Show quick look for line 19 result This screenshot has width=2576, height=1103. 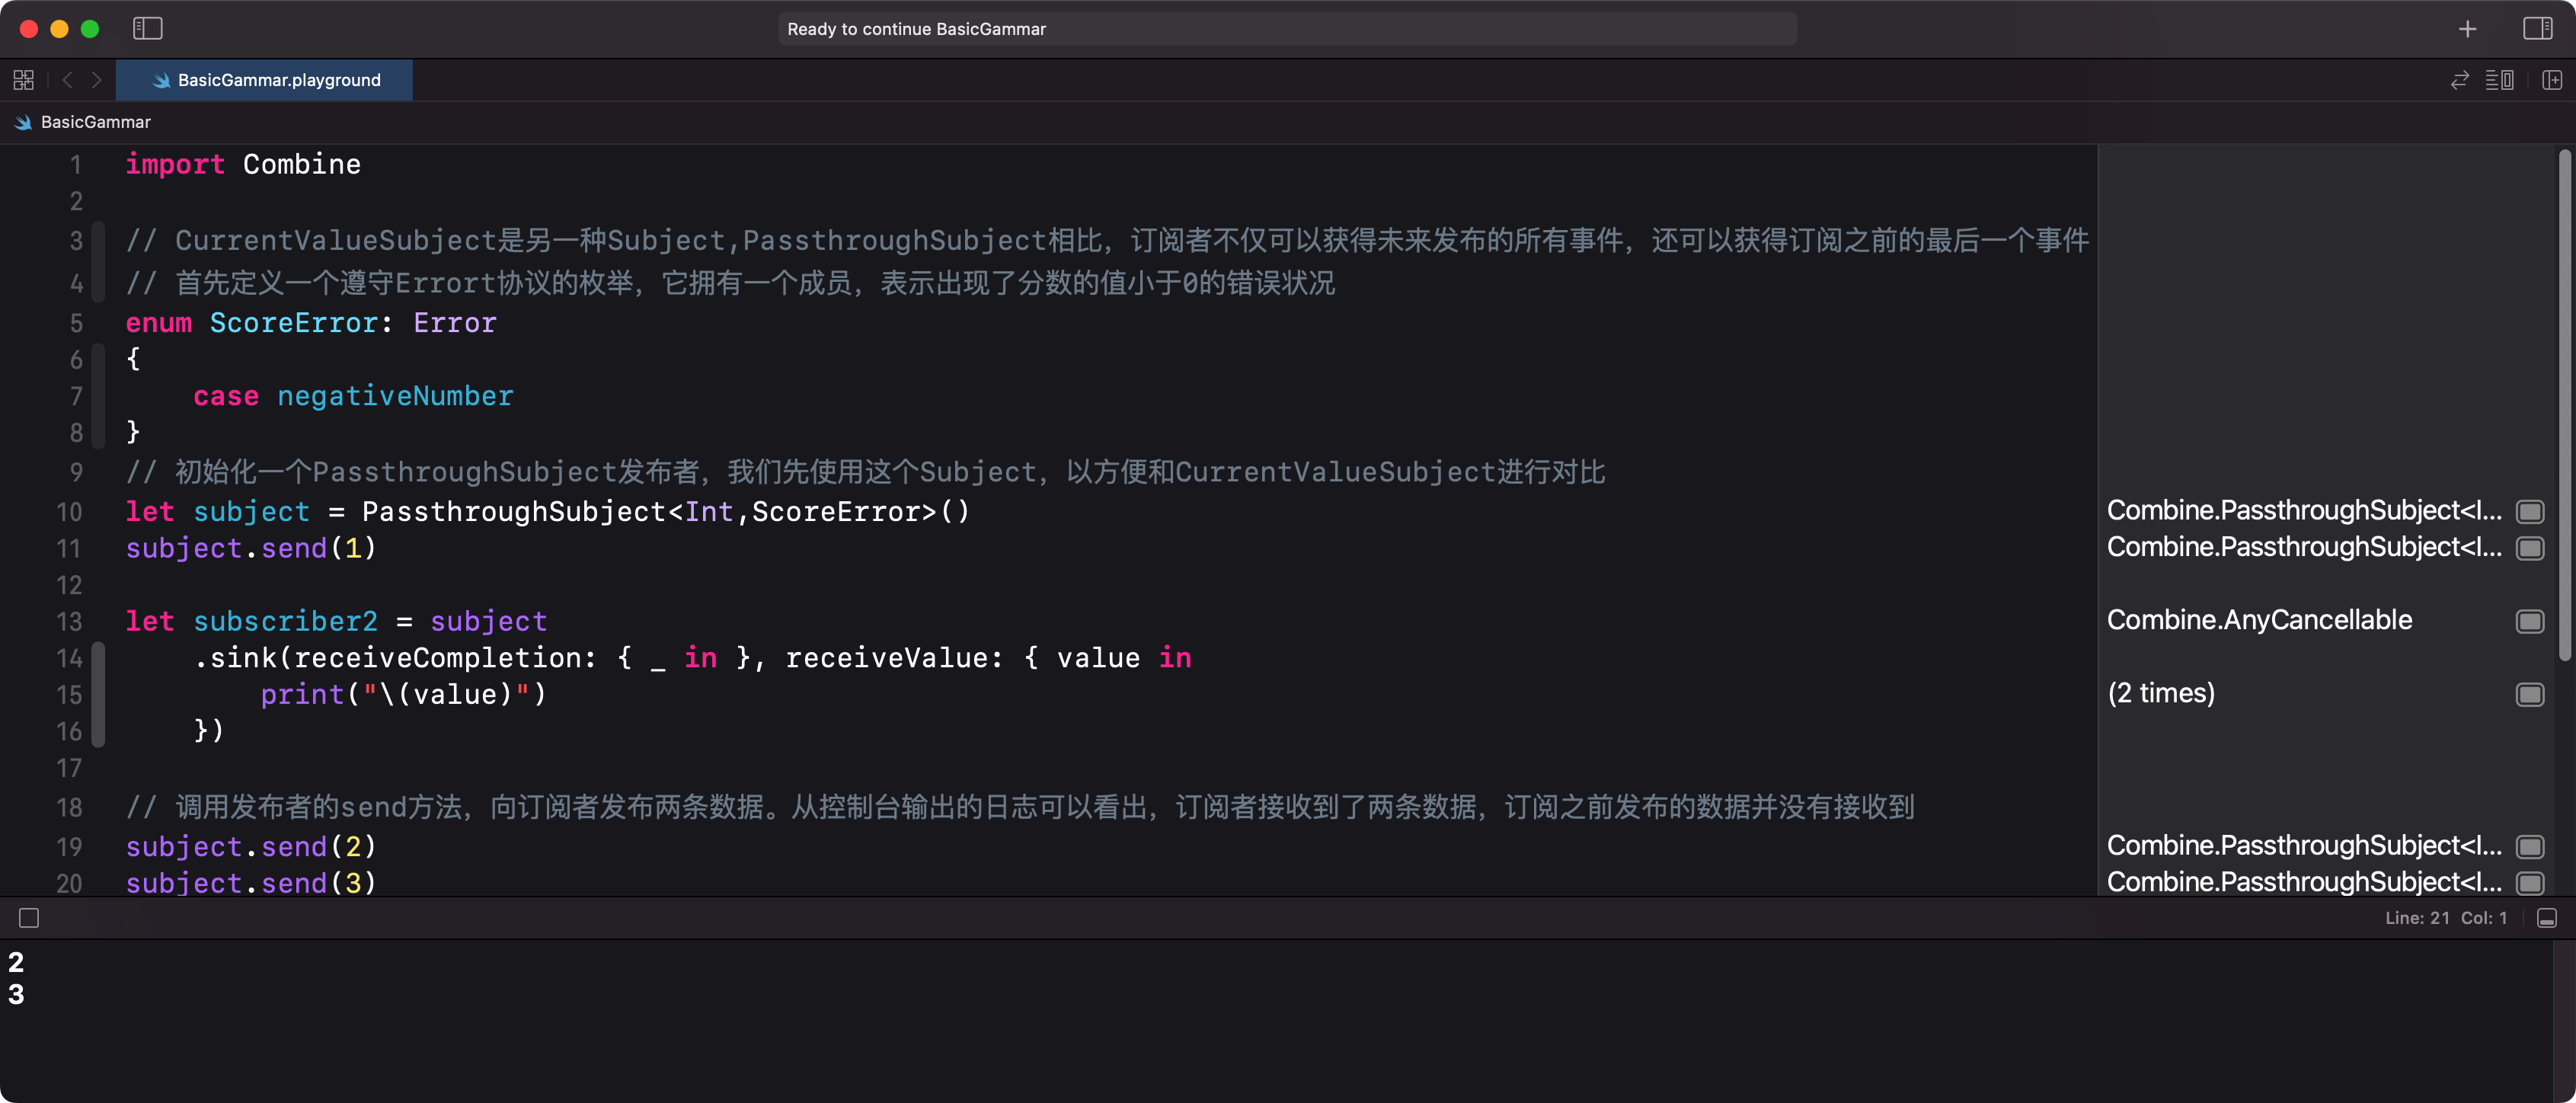[2529, 847]
